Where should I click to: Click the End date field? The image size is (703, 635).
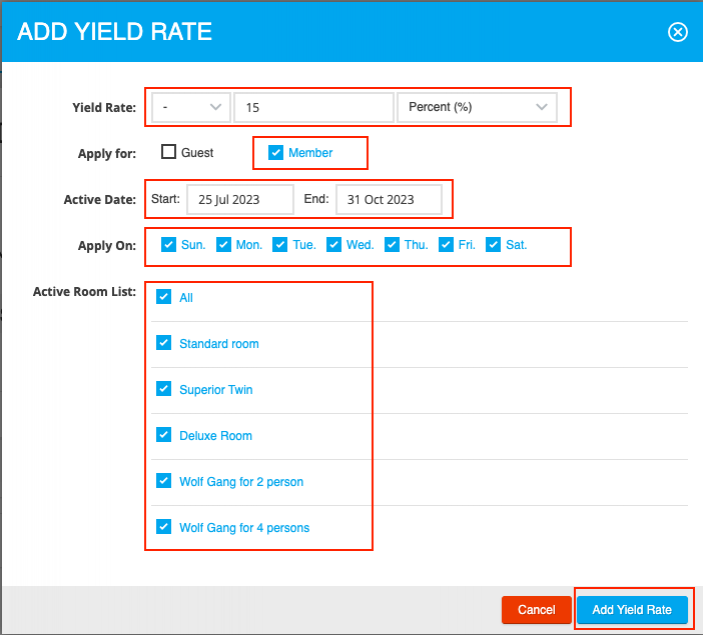[x=388, y=199]
